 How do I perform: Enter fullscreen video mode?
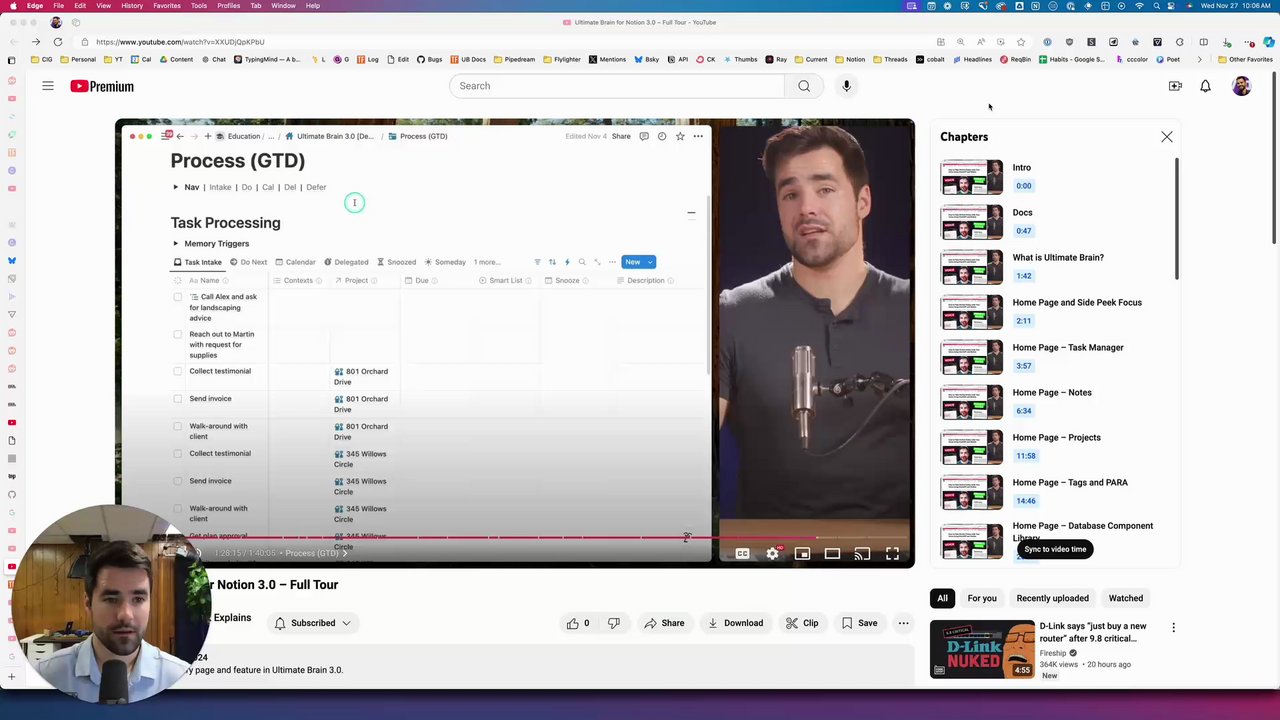892,553
